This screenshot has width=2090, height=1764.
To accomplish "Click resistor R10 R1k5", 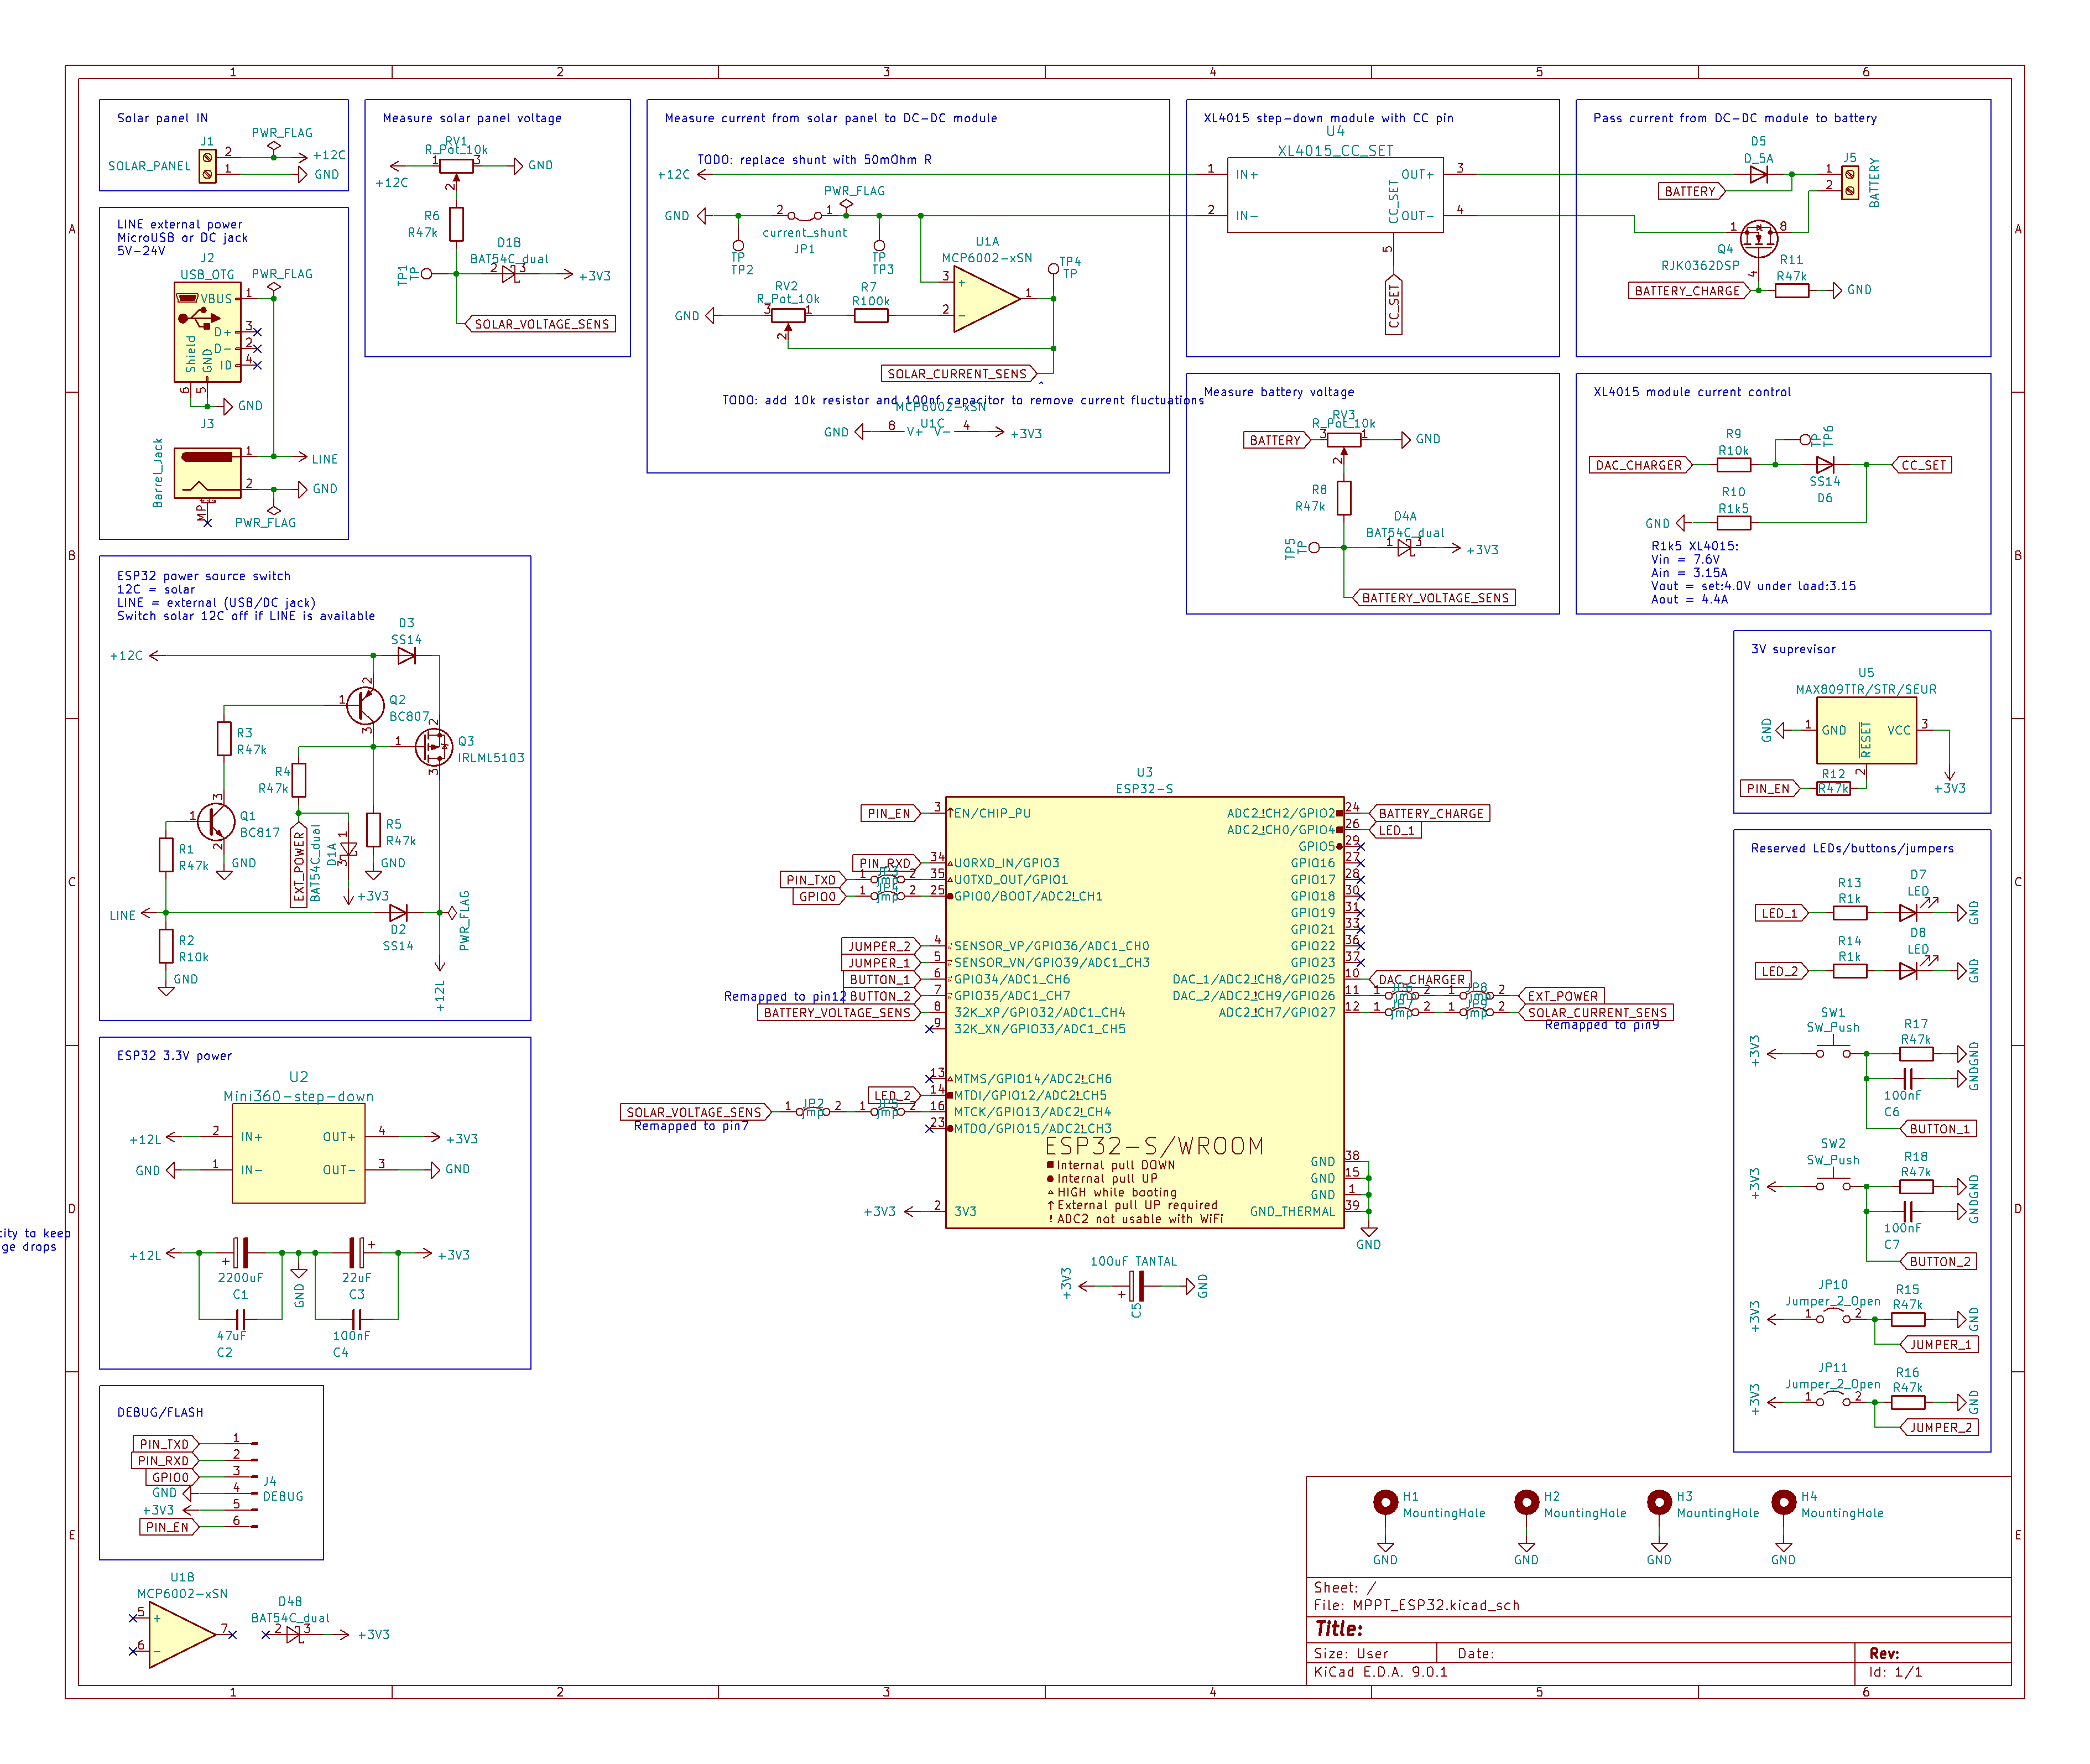I will pos(1733,522).
